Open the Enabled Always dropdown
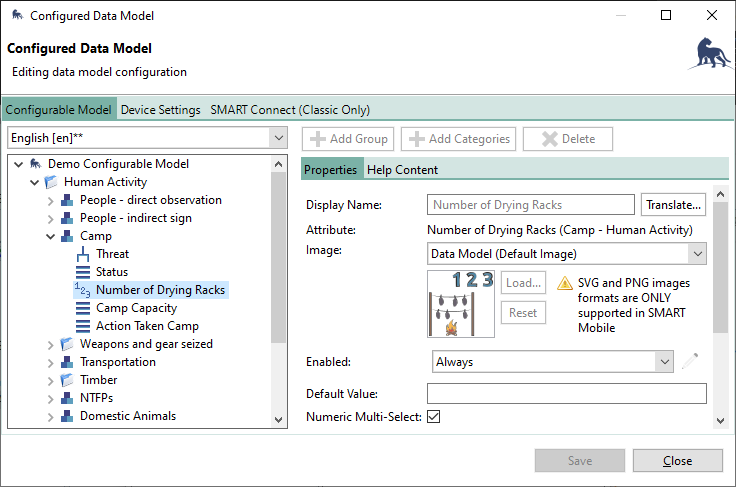 click(553, 362)
